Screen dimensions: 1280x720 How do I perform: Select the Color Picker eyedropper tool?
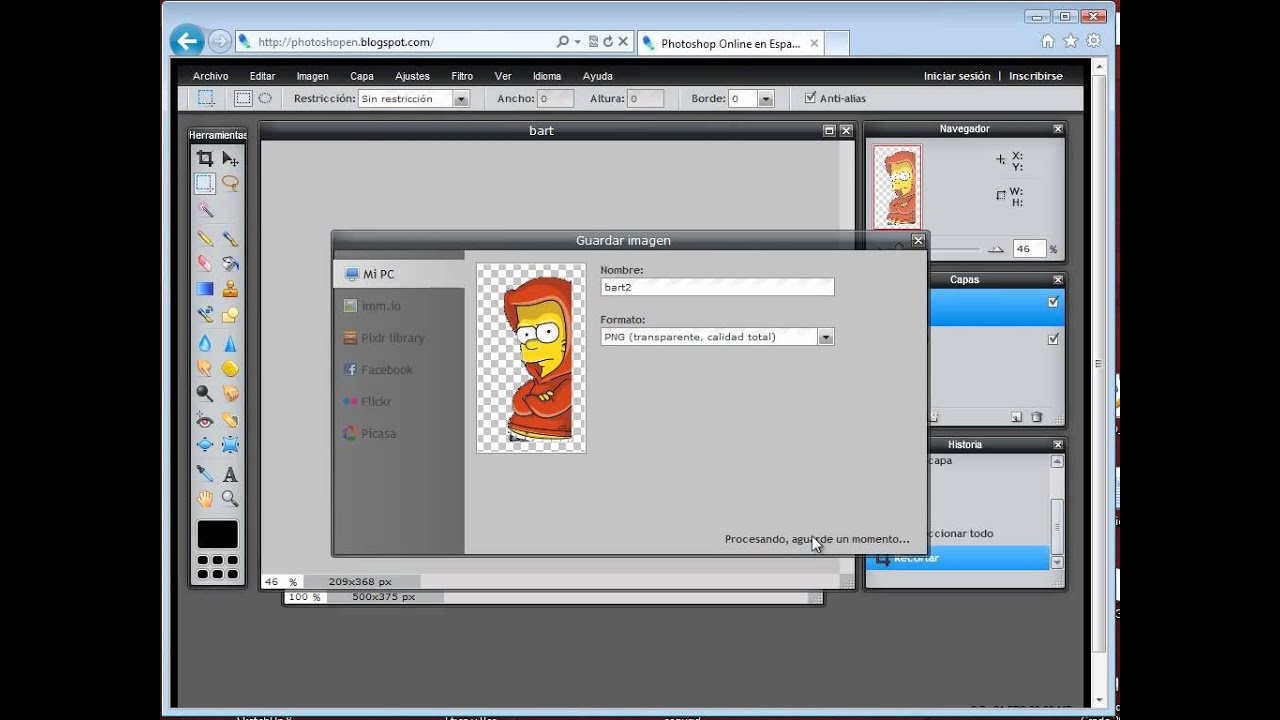tap(205, 474)
